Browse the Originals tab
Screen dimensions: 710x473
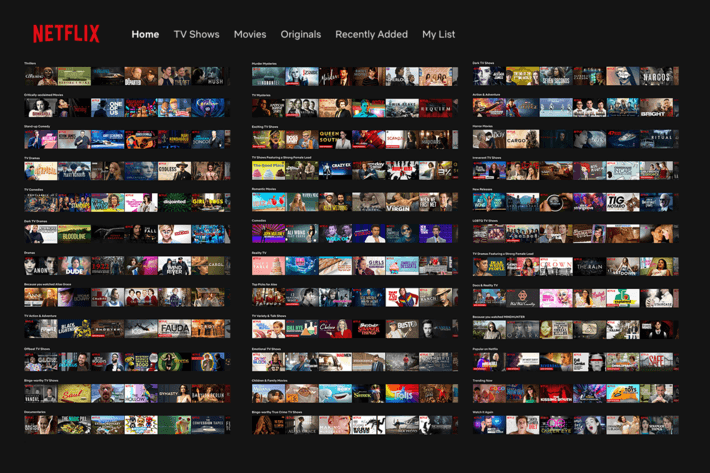tap(301, 34)
